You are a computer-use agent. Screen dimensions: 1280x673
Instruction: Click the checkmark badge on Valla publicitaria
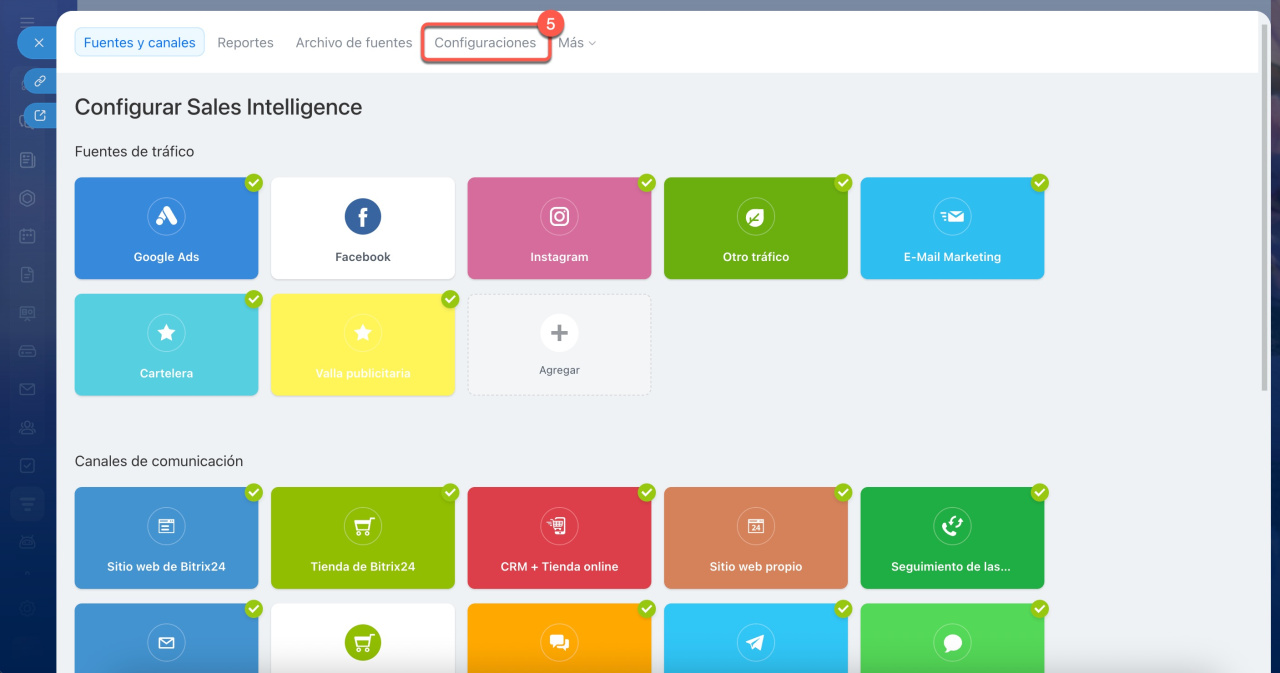[450, 299]
